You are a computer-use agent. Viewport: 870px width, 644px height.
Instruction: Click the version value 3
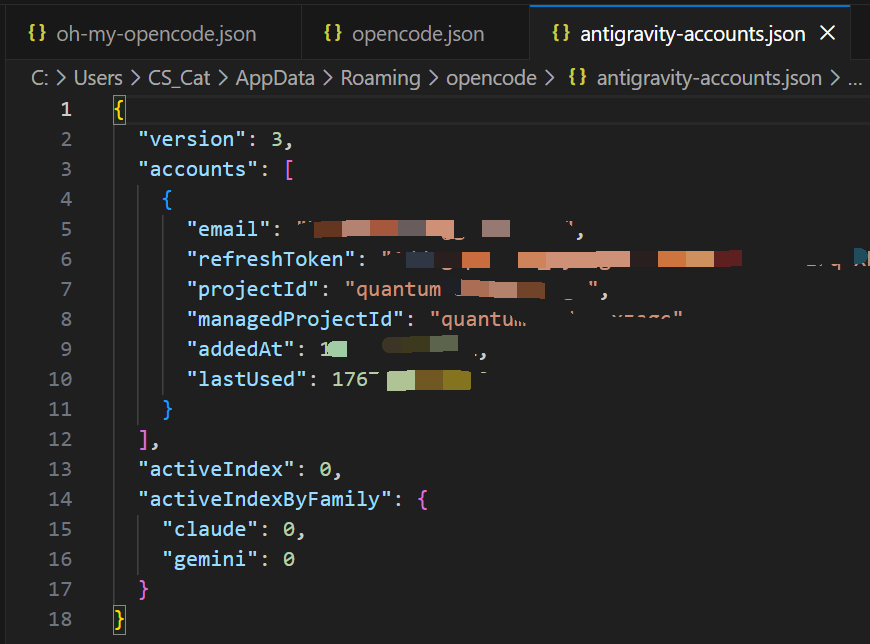coord(276,139)
